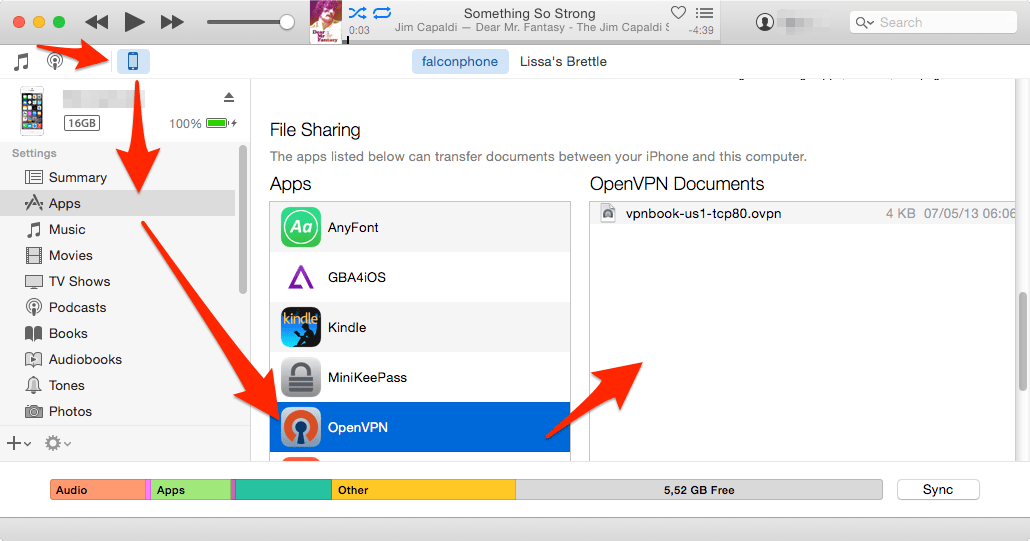Viewport: 1030px width, 541px height.
Task: Open Audiobooks in sidebar
Action: [x=118, y=360]
